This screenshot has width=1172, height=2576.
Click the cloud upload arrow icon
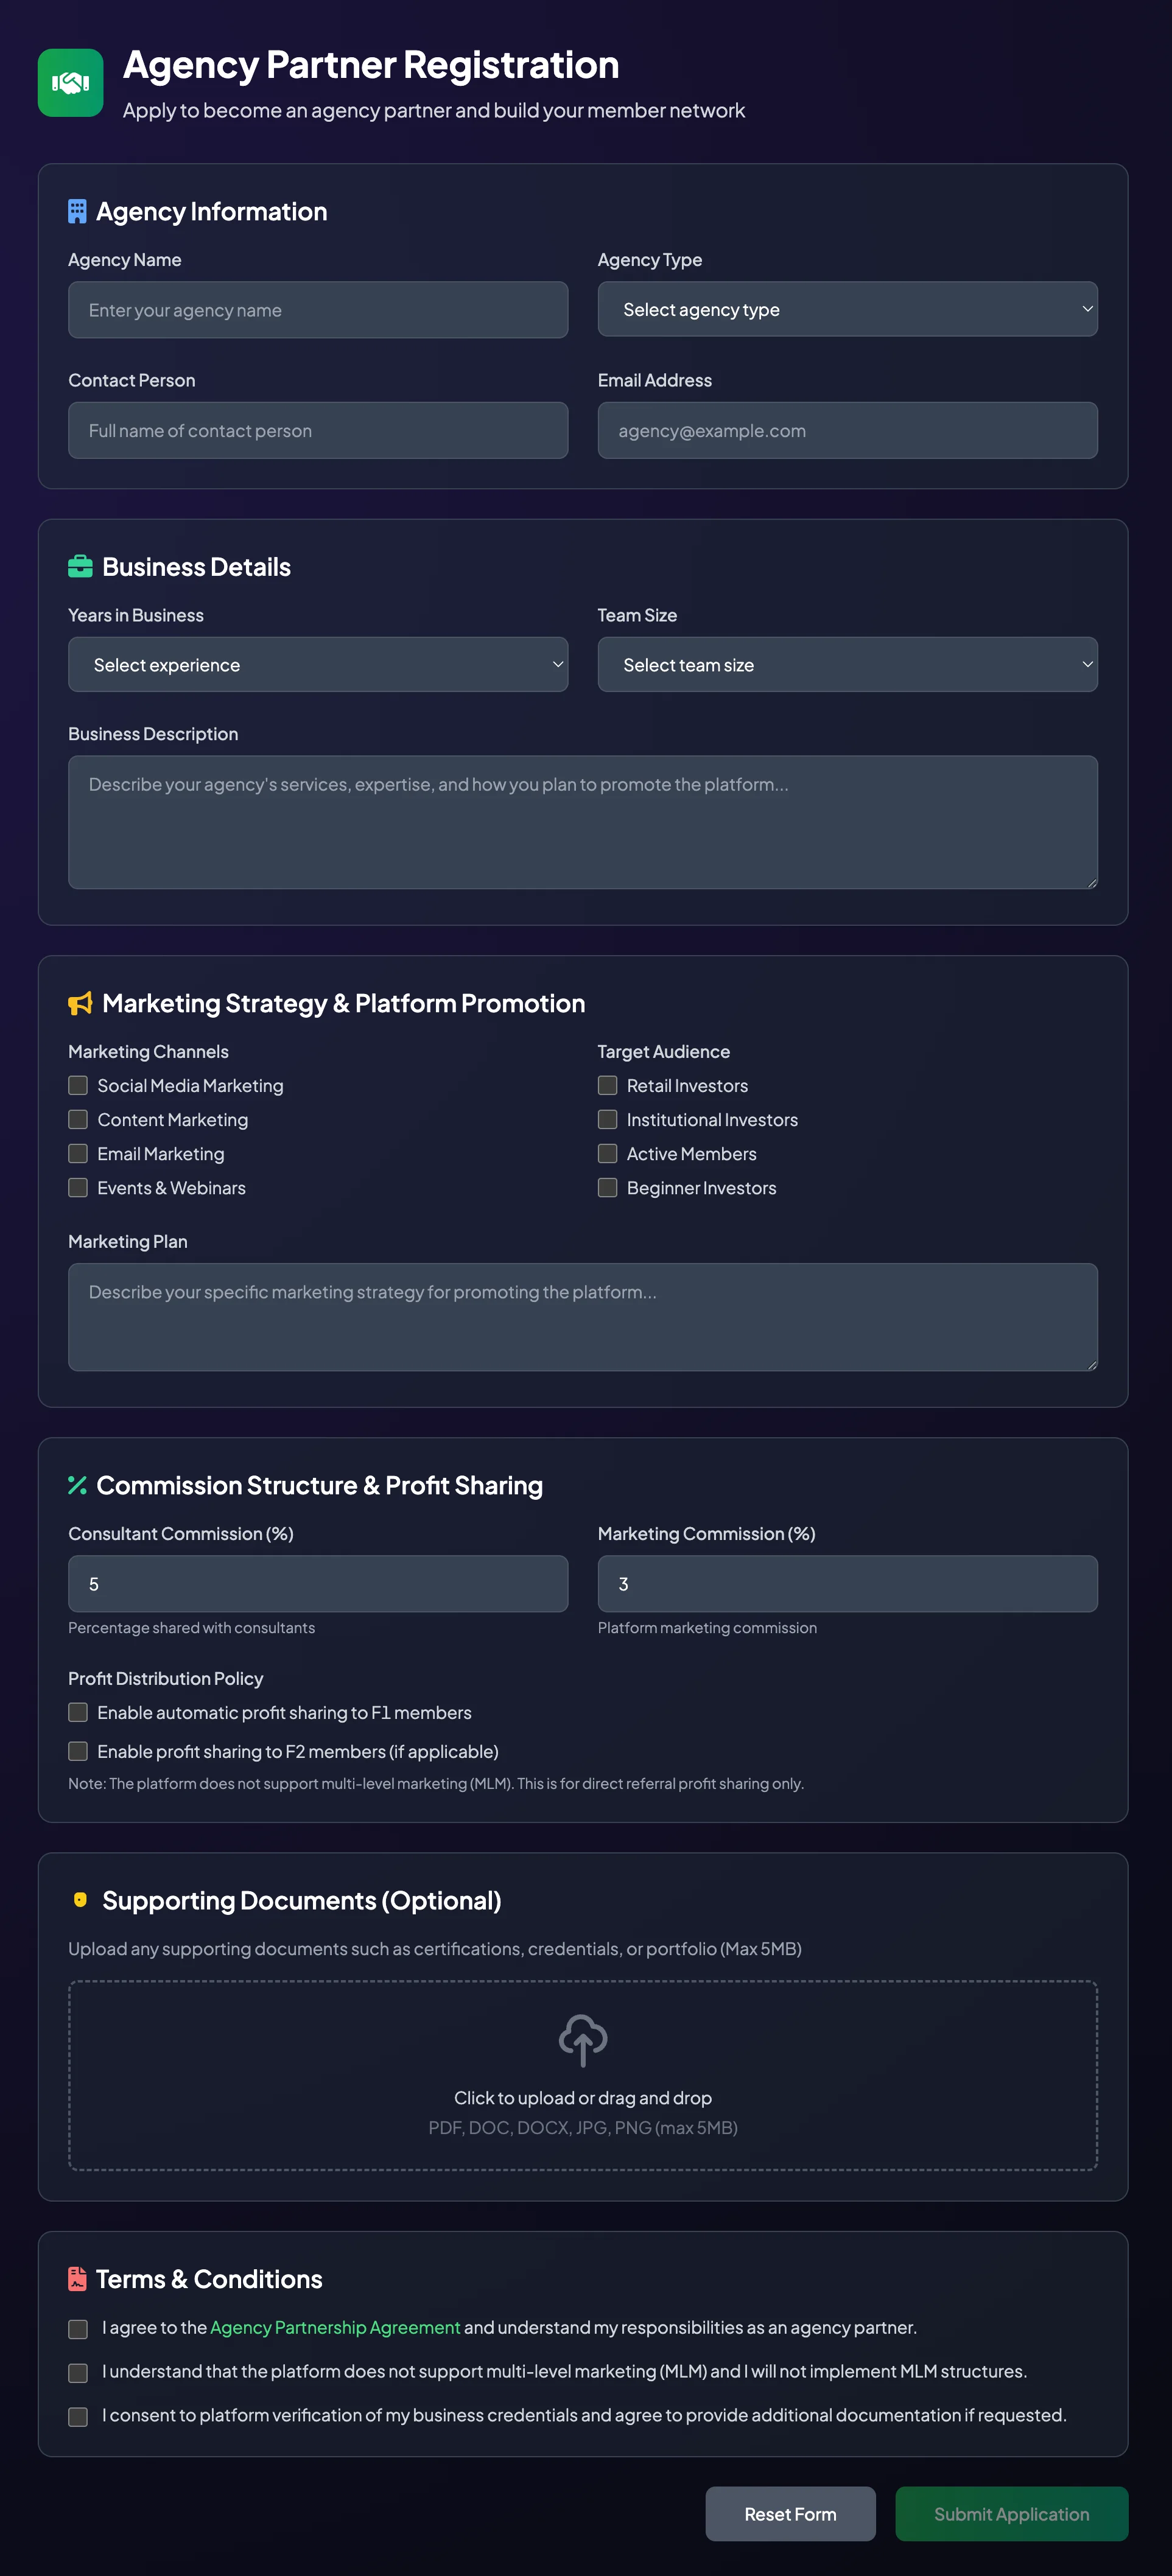point(583,2040)
